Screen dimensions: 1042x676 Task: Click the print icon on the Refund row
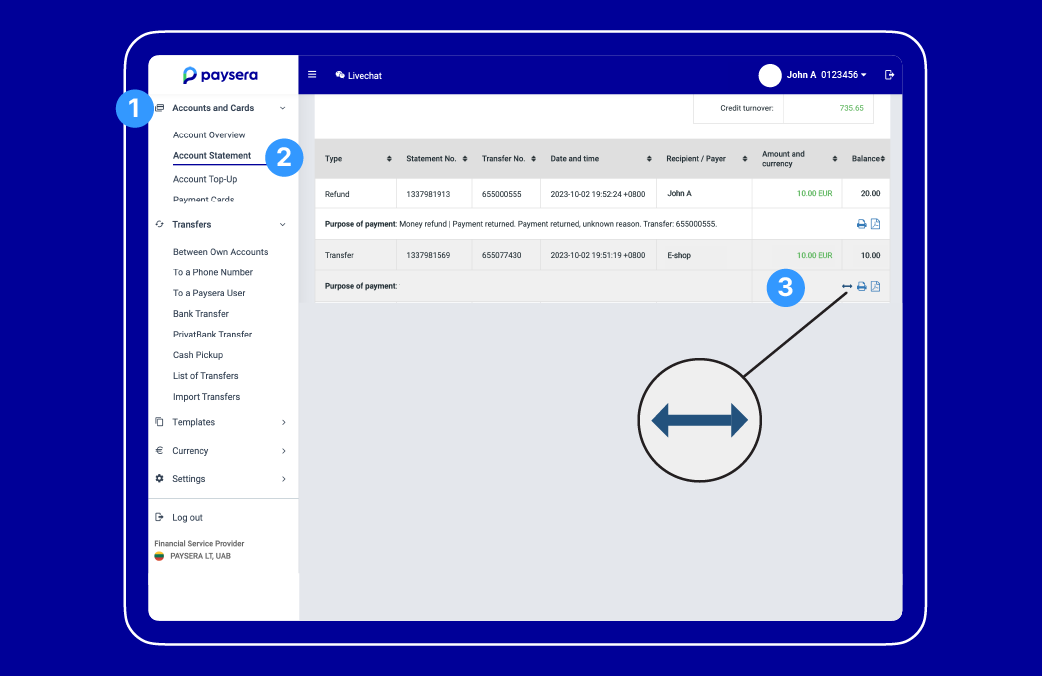861,224
